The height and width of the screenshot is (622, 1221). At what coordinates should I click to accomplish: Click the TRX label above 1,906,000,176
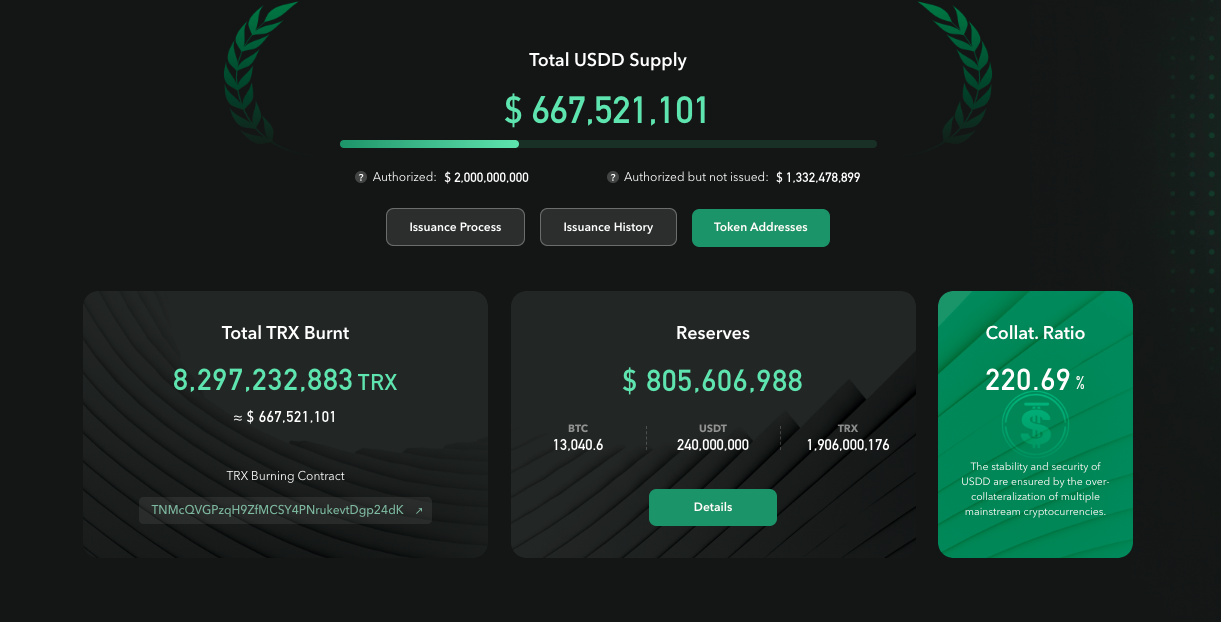click(848, 428)
